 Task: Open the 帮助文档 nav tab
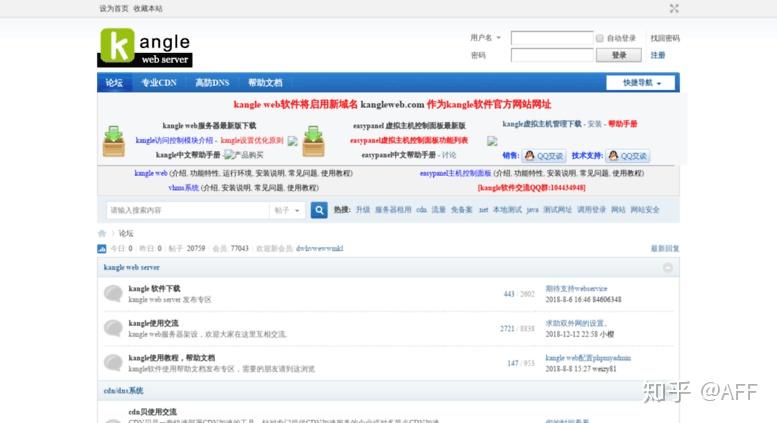point(265,83)
